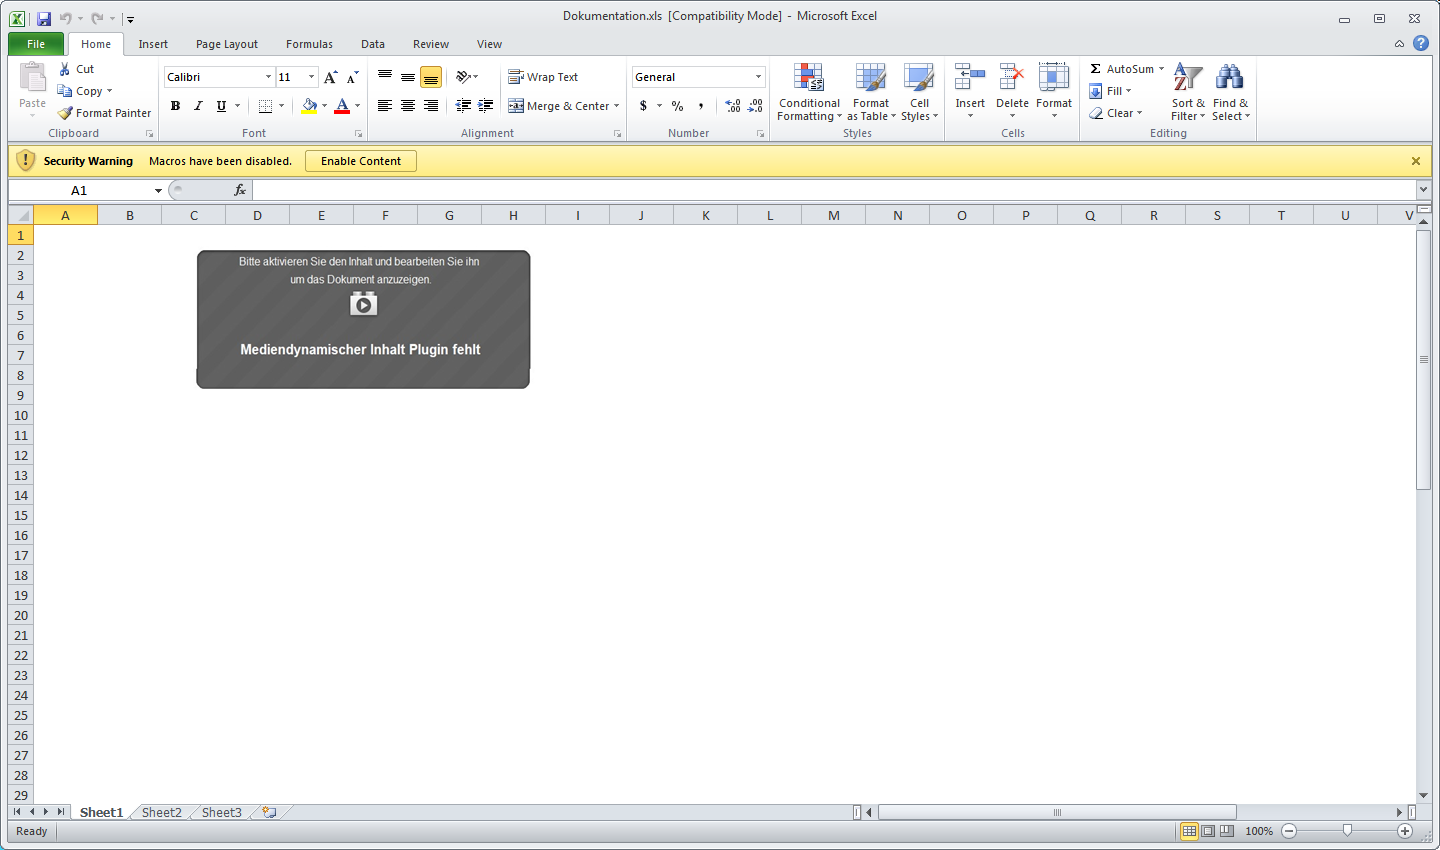The image size is (1440, 850).
Task: Toggle Wrap Text for the cell
Action: (x=543, y=77)
